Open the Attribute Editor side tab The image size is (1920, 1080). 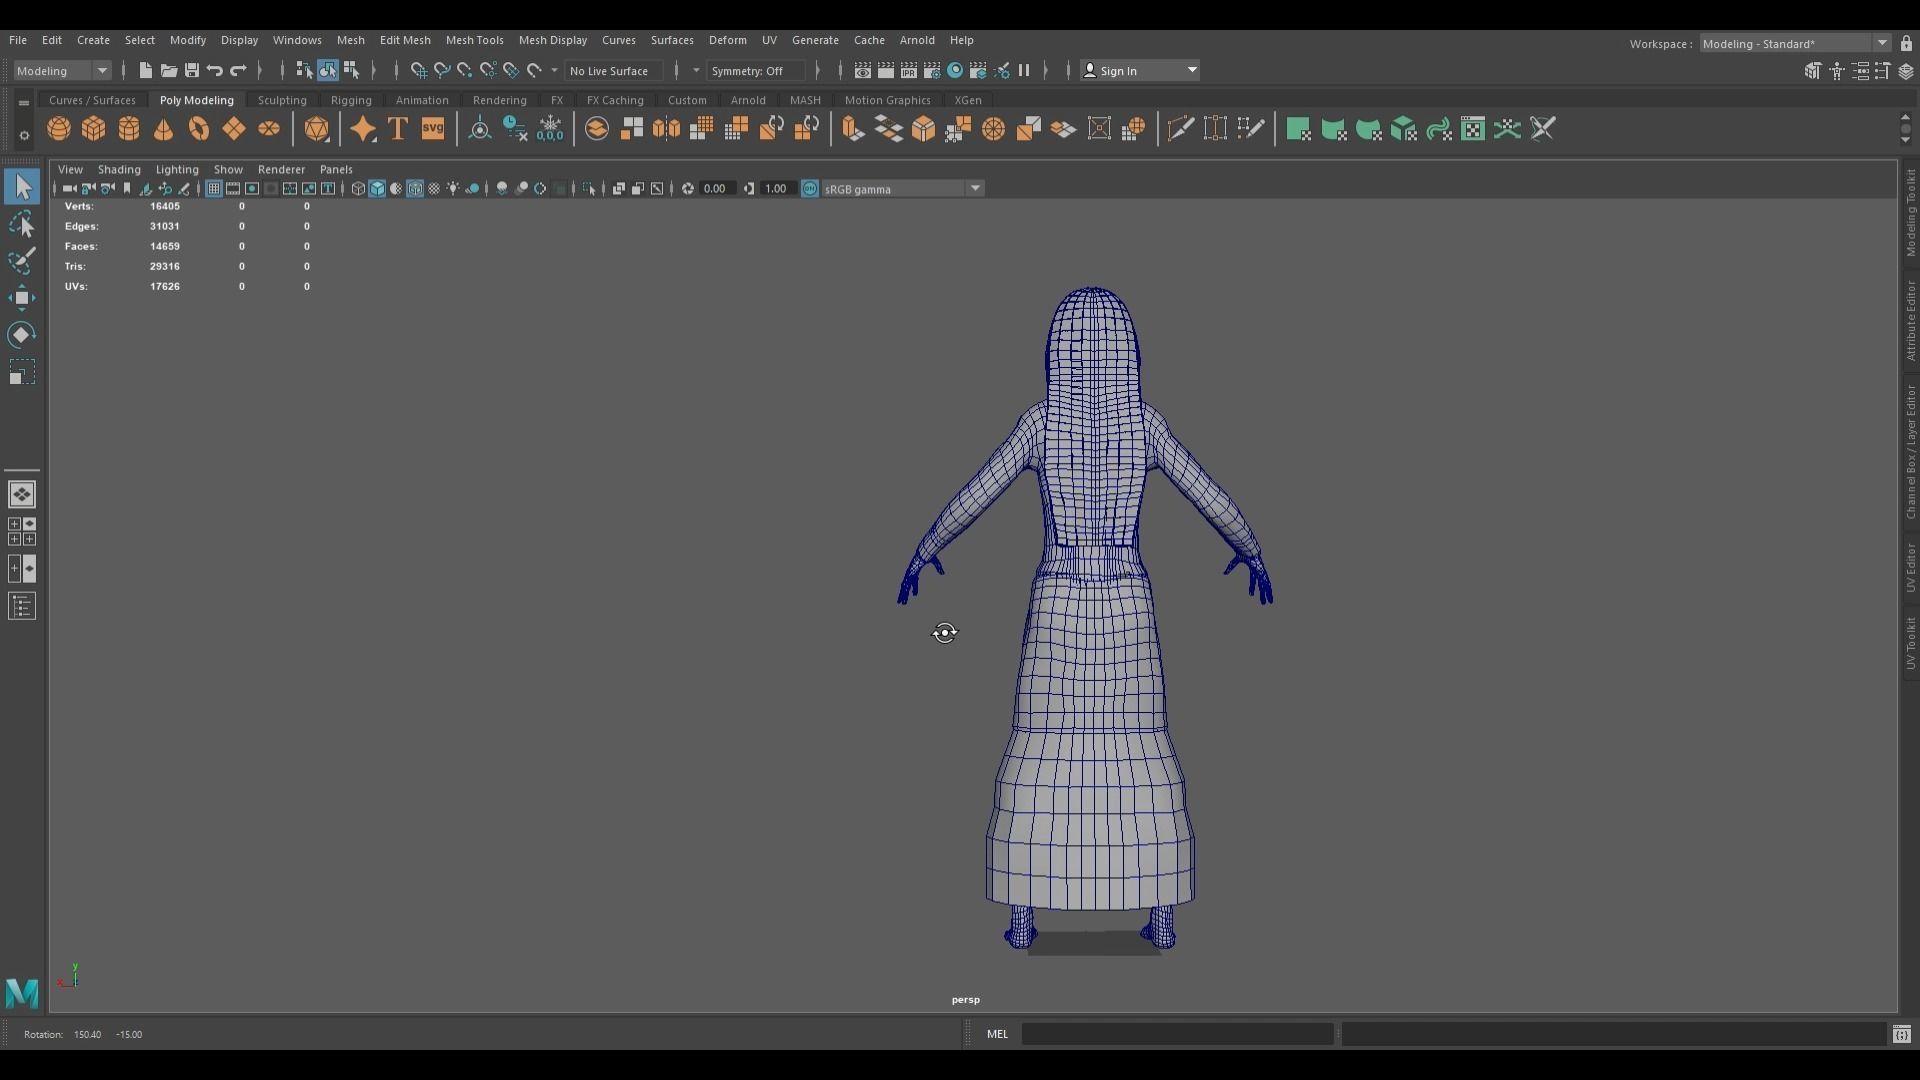(x=1910, y=320)
